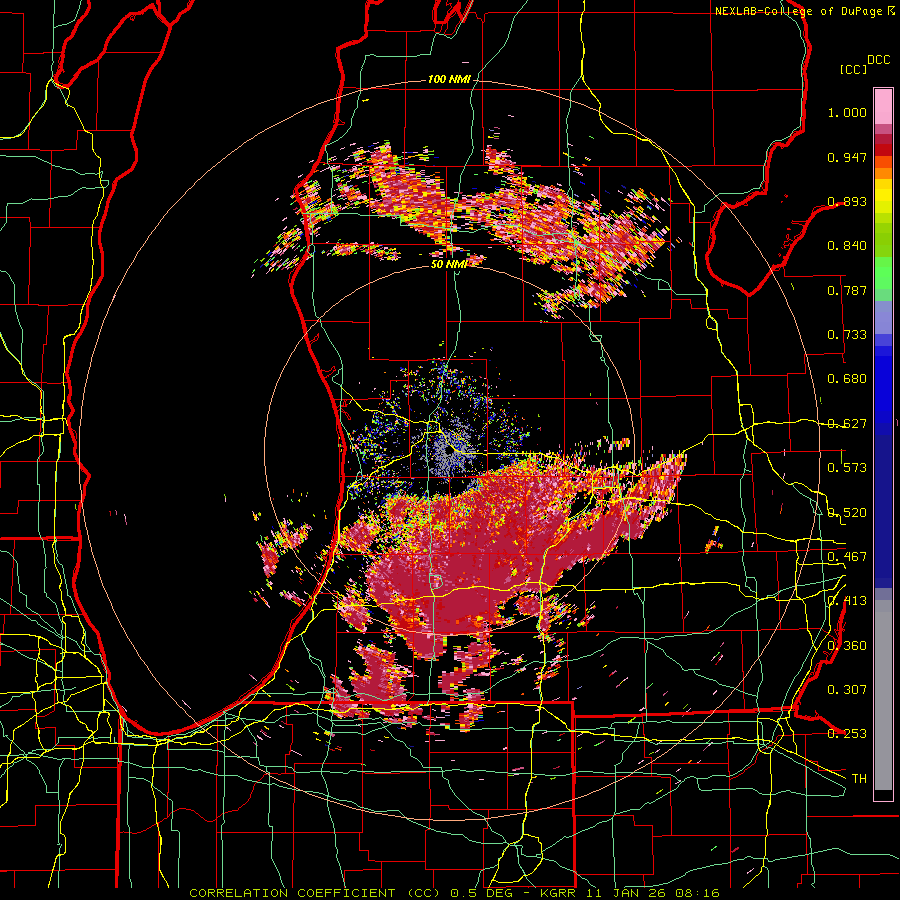Click the 0.840 legend value
The height and width of the screenshot is (900, 900).
pos(847,246)
